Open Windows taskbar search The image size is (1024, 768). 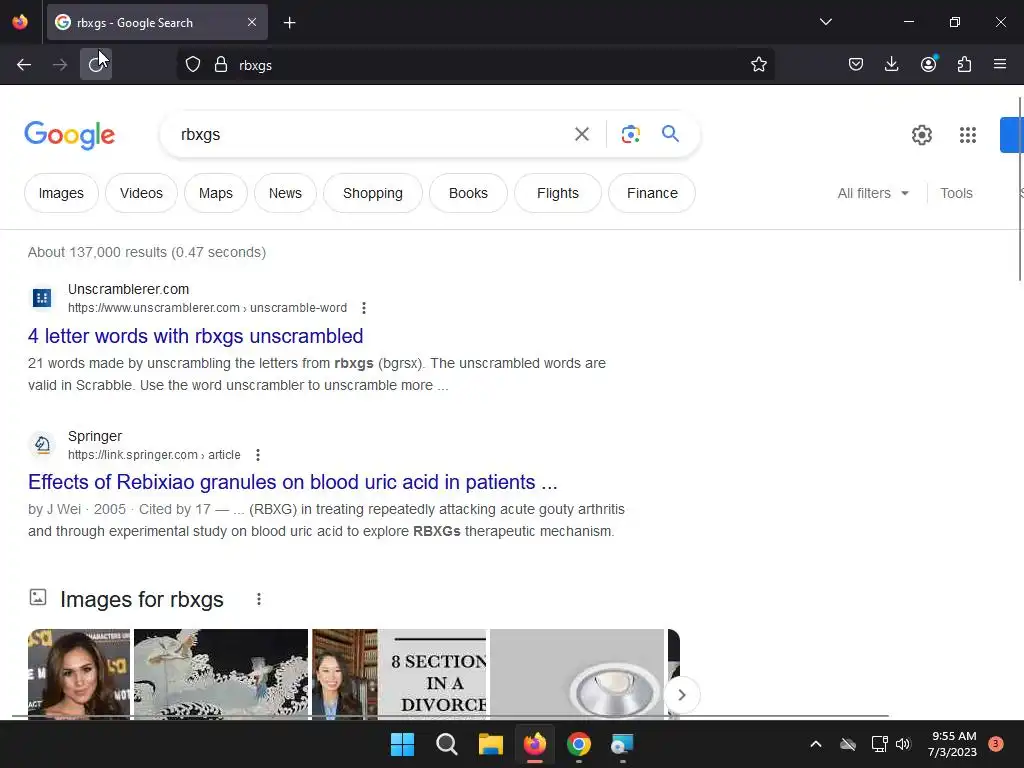[447, 744]
